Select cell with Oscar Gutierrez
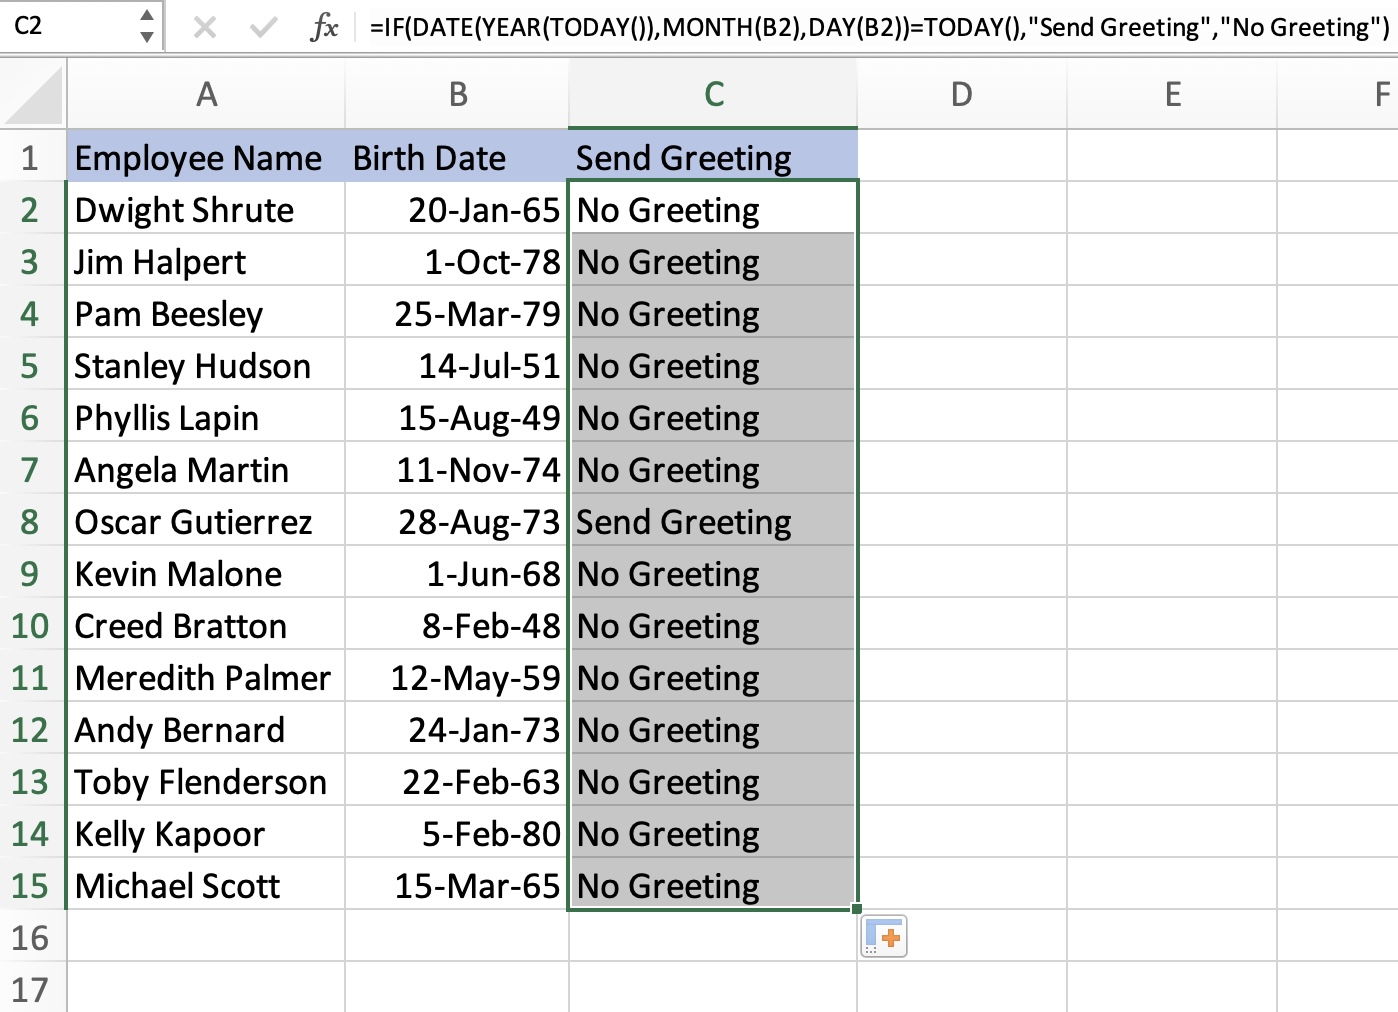 (x=206, y=521)
